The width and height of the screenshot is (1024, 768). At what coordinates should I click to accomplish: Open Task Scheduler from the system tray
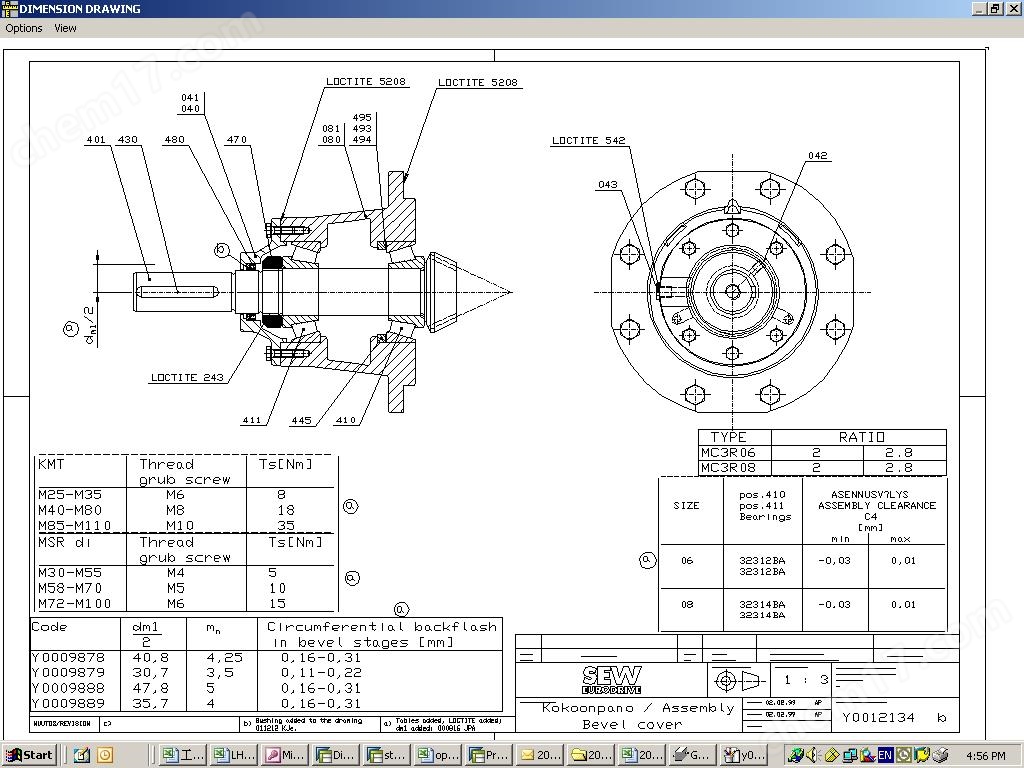903,754
